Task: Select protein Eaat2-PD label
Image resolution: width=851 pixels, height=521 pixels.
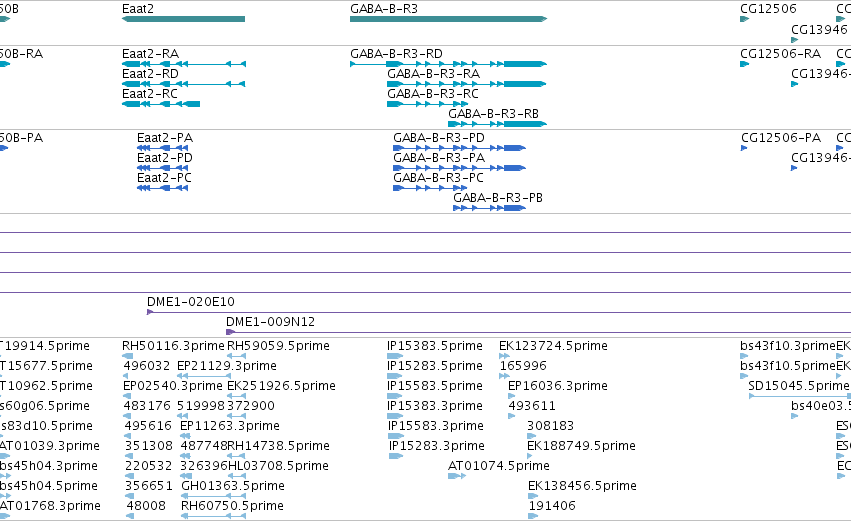Action: [x=165, y=158]
